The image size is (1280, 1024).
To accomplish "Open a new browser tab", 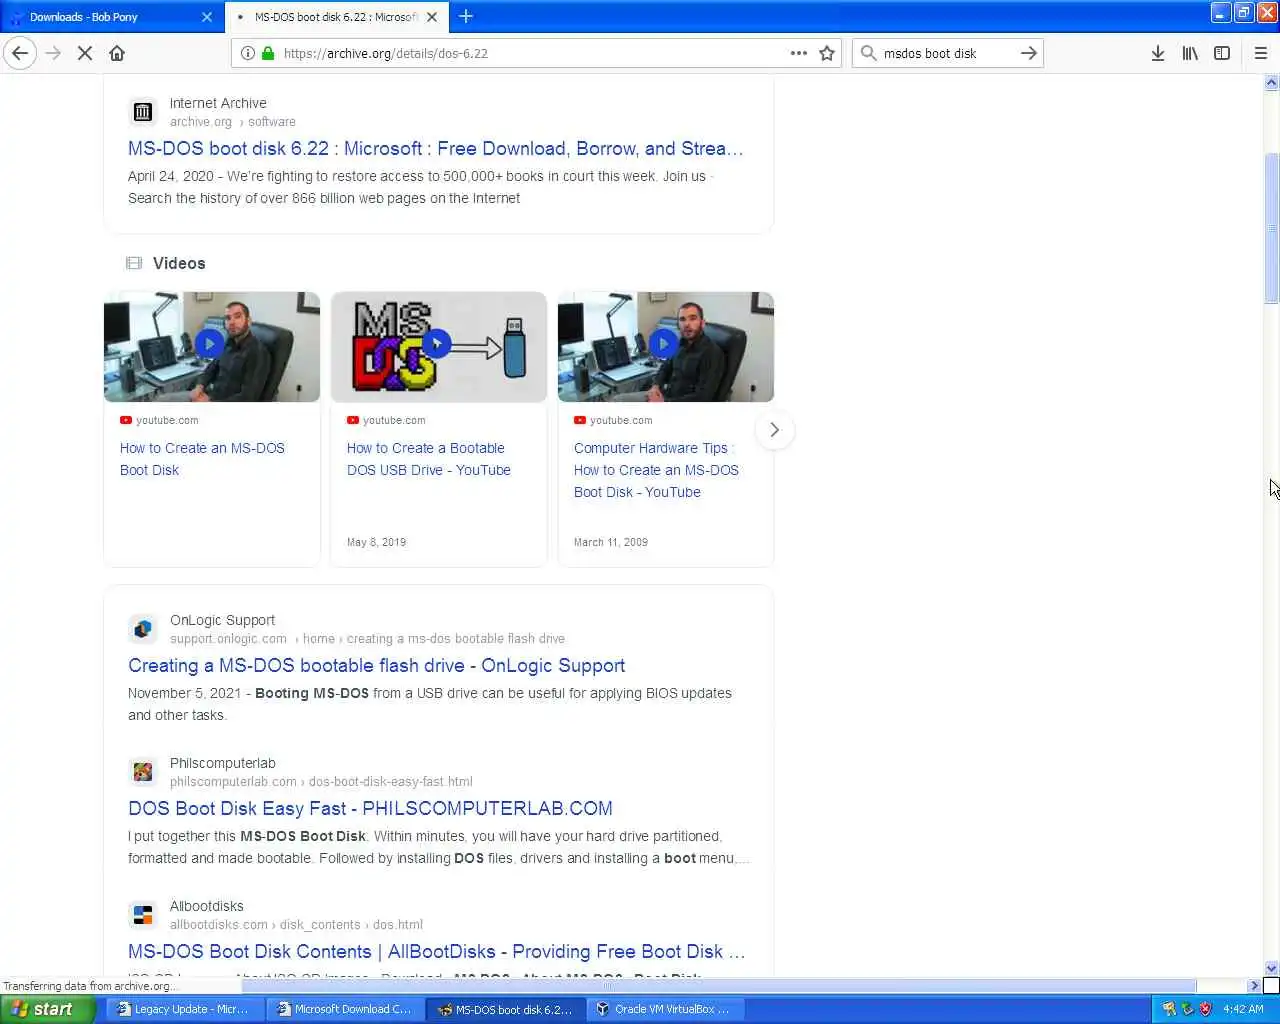I will pyautogui.click(x=466, y=16).
